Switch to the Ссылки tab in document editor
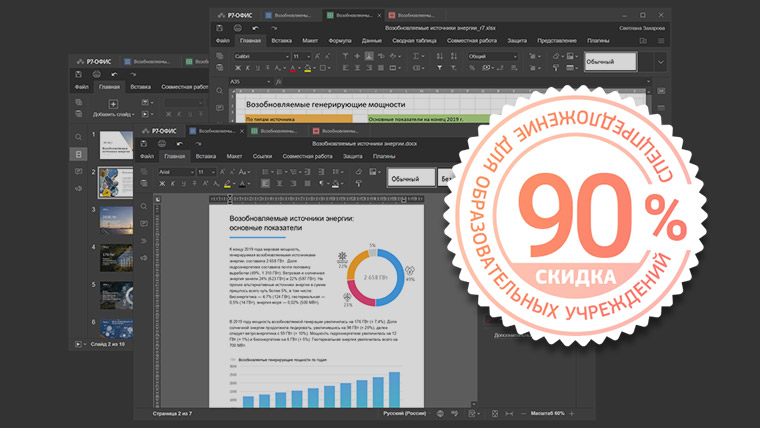This screenshot has height=428, width=760. (x=262, y=157)
